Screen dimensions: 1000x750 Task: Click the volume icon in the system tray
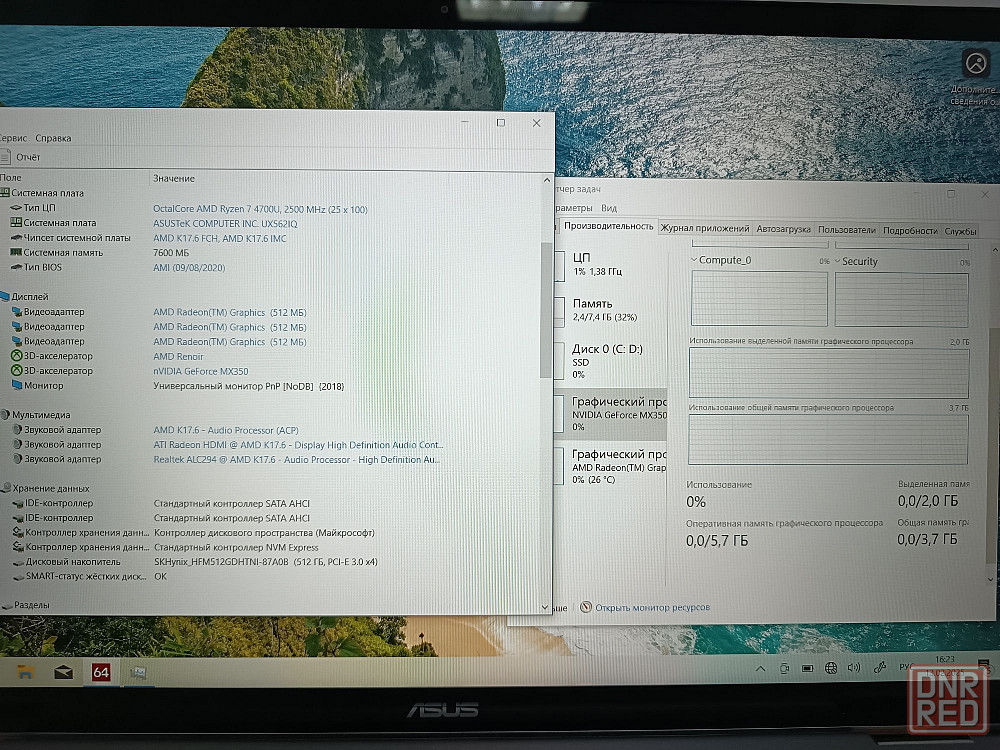[x=854, y=668]
